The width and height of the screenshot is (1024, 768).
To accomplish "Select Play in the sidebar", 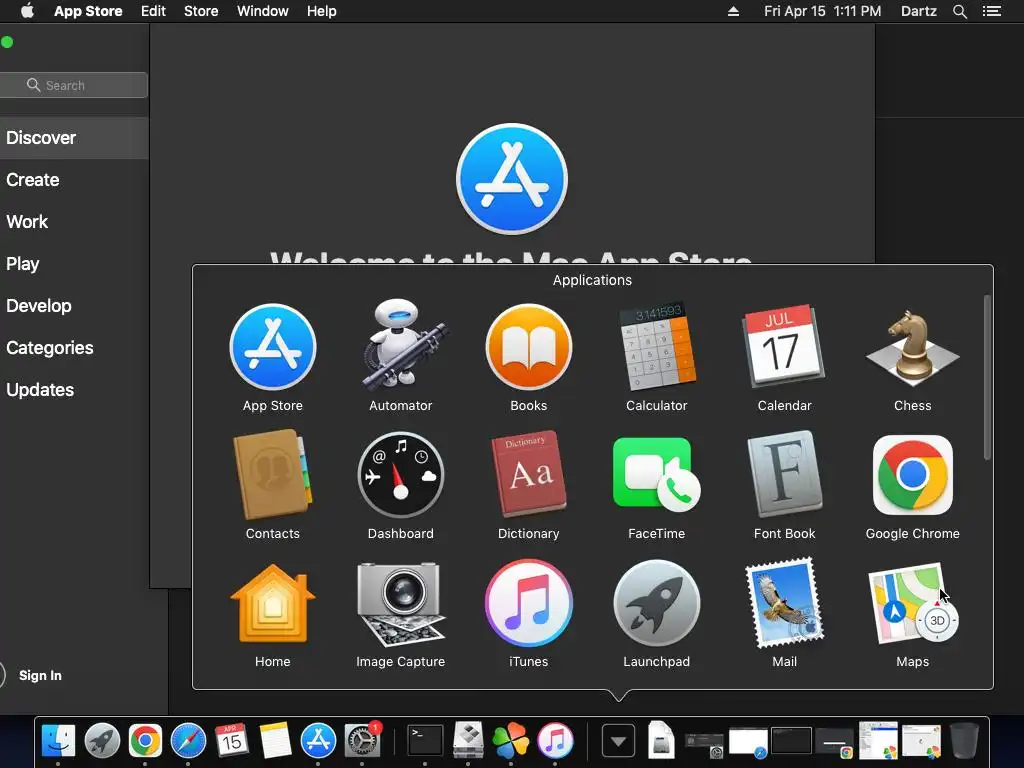I will coord(74,264).
